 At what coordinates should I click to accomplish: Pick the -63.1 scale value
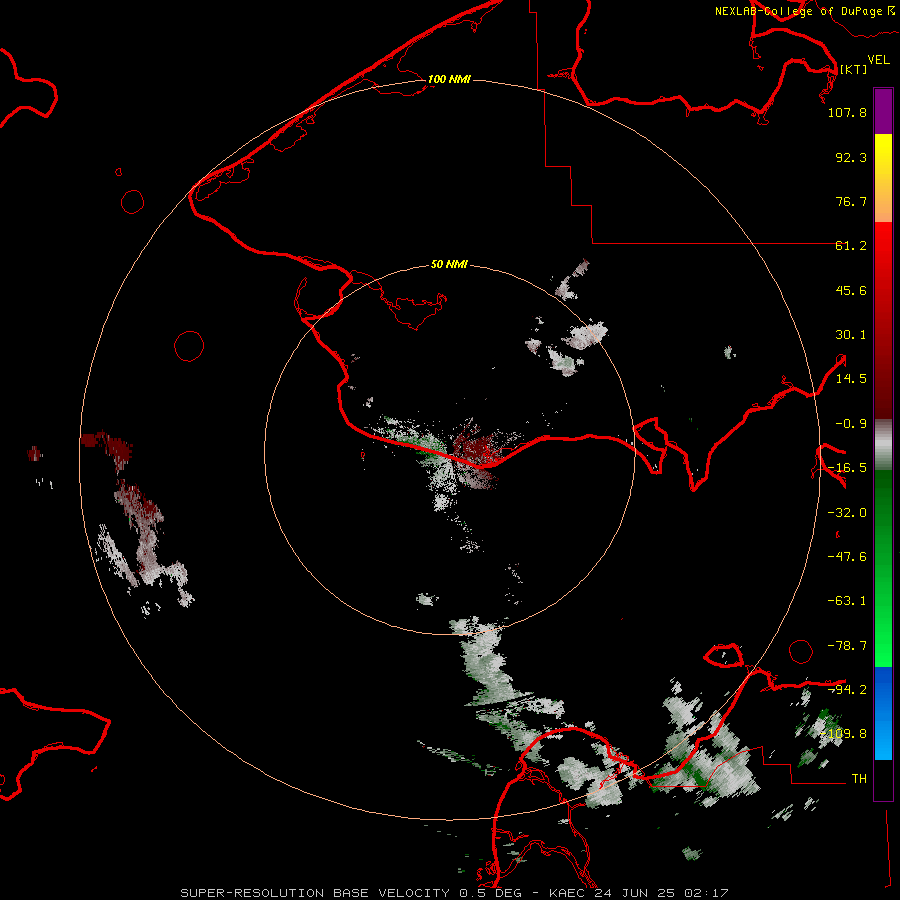[847, 601]
